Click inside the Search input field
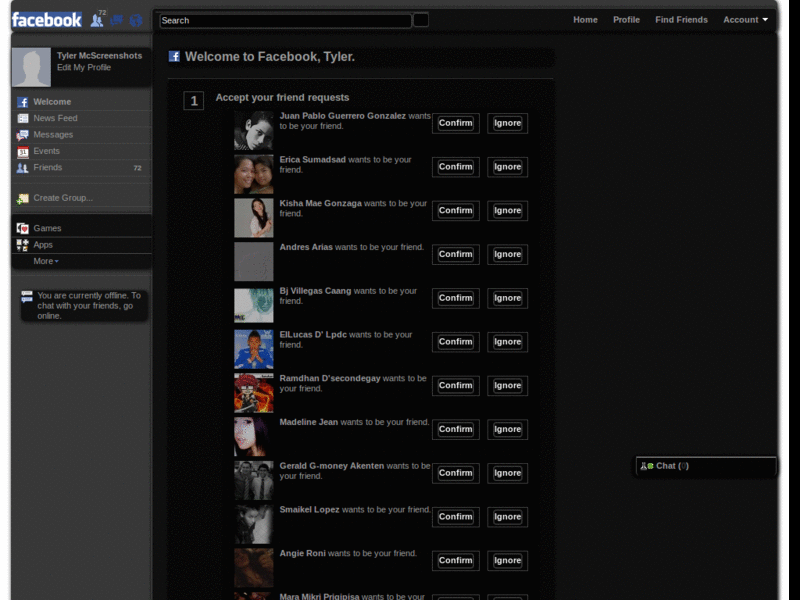Viewport: 800px width, 600px height. coord(285,20)
